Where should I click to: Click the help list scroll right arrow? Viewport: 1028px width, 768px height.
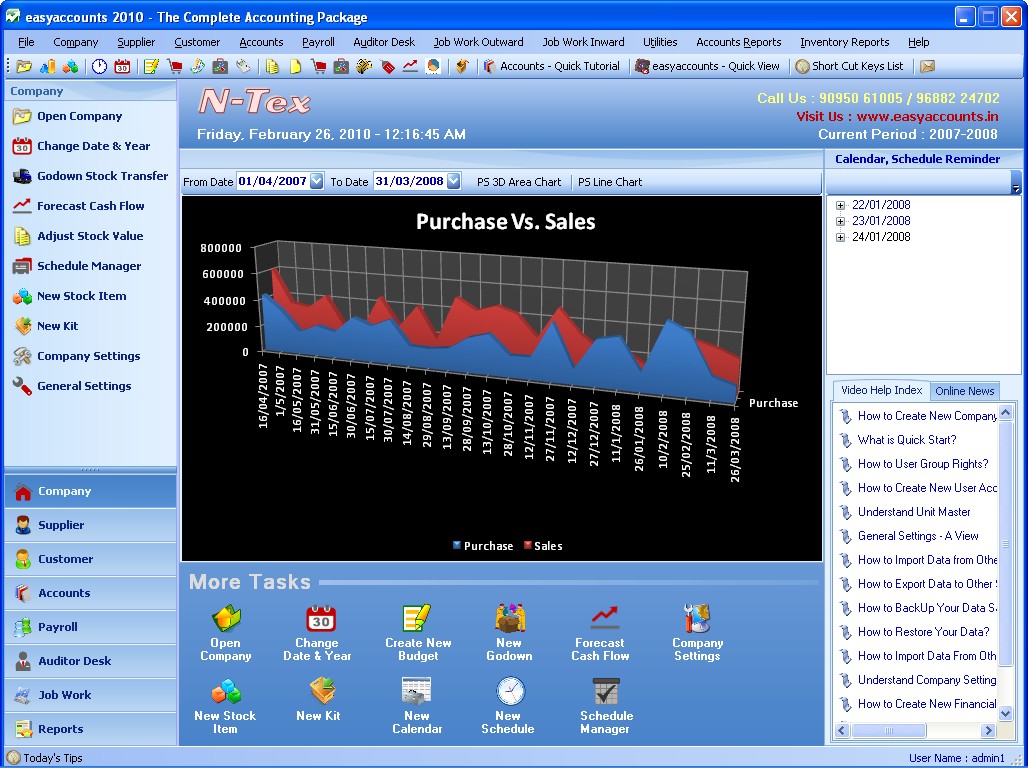coord(988,730)
